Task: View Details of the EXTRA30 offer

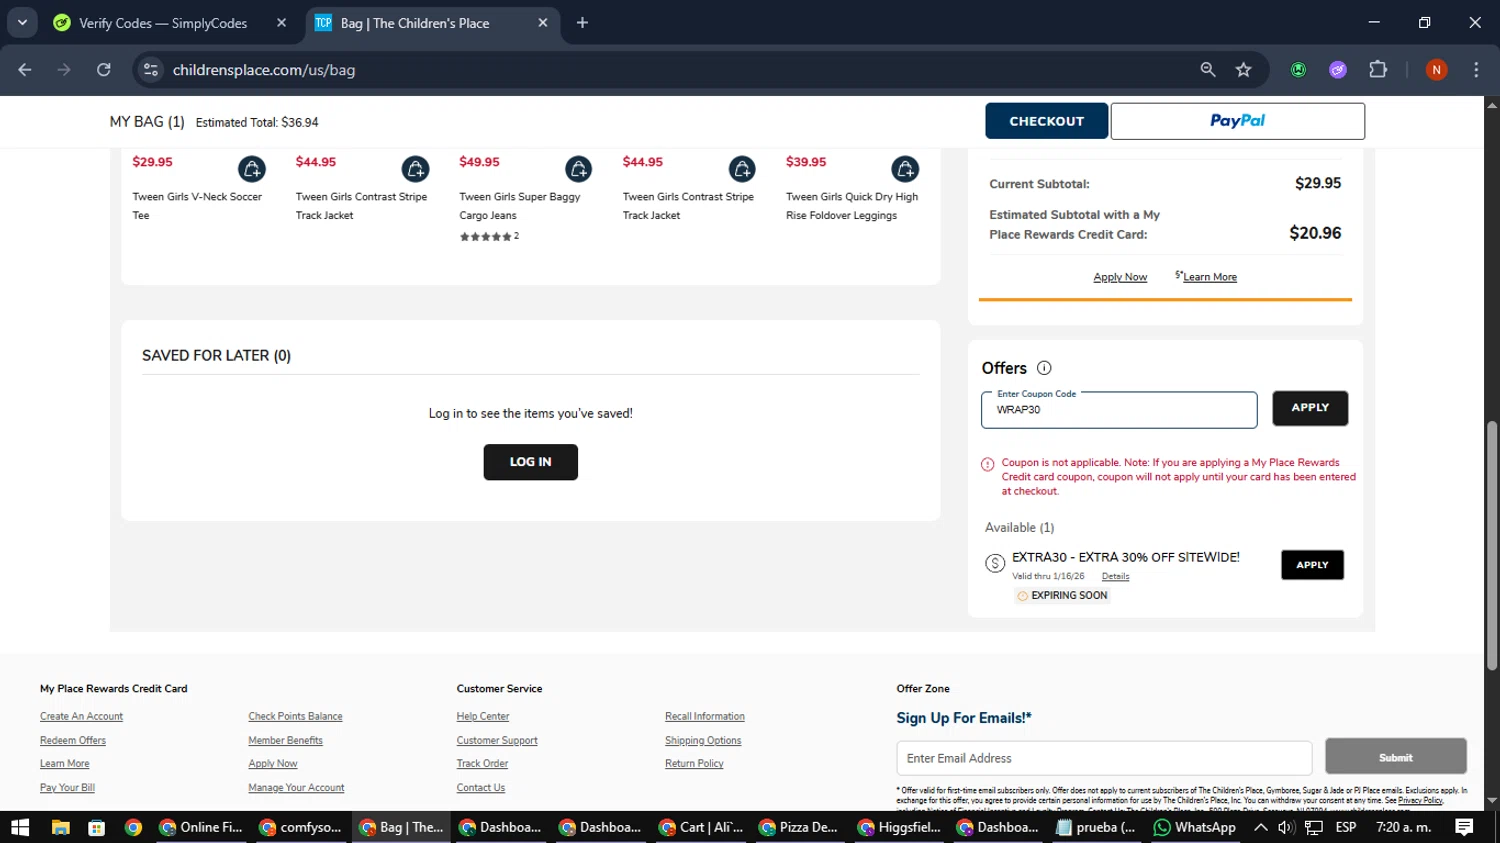Action: 1115,577
